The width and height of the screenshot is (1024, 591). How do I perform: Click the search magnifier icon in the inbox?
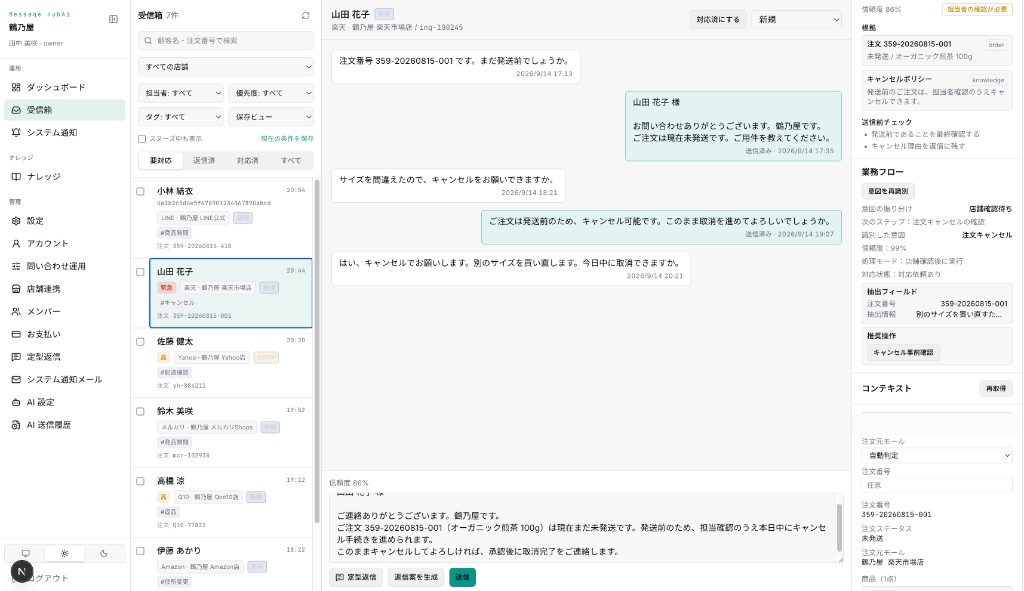(x=148, y=40)
